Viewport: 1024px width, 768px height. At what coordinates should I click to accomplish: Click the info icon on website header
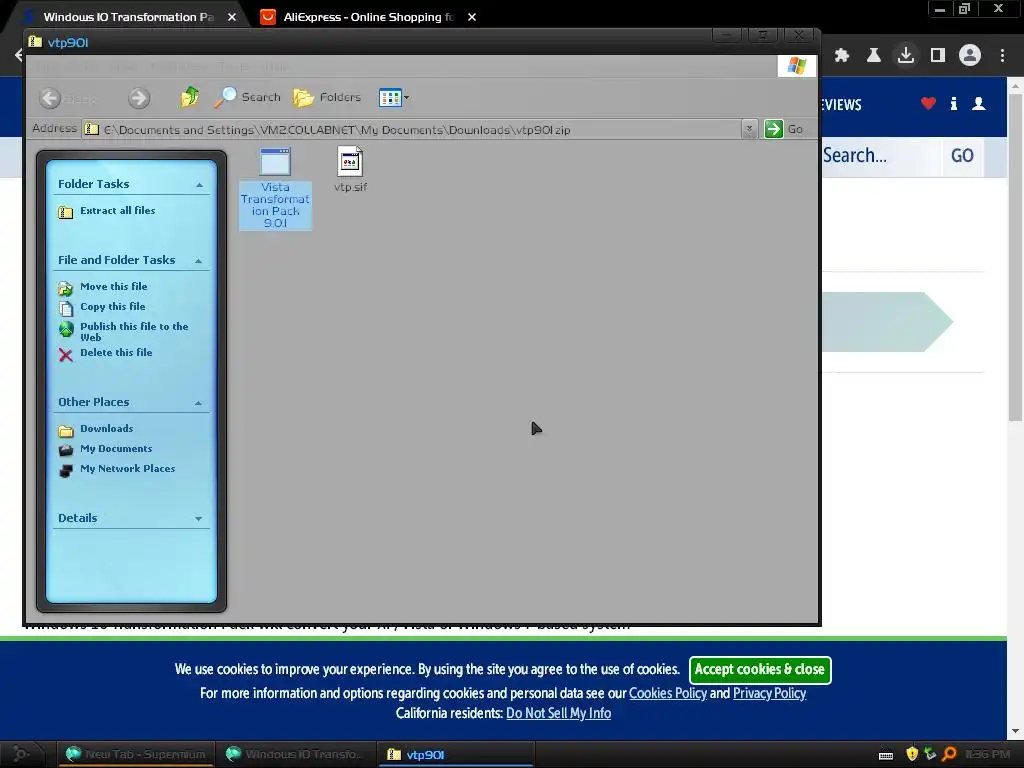(x=954, y=103)
